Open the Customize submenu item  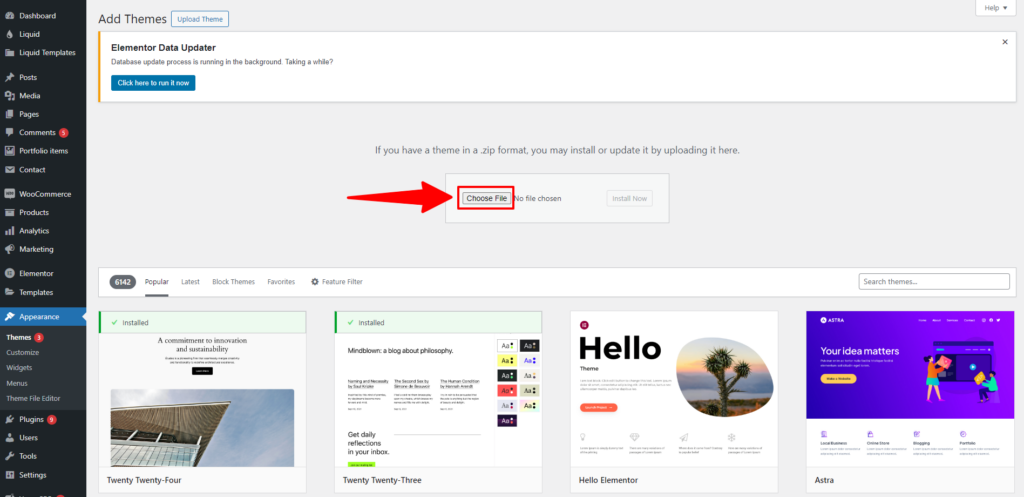23,353
